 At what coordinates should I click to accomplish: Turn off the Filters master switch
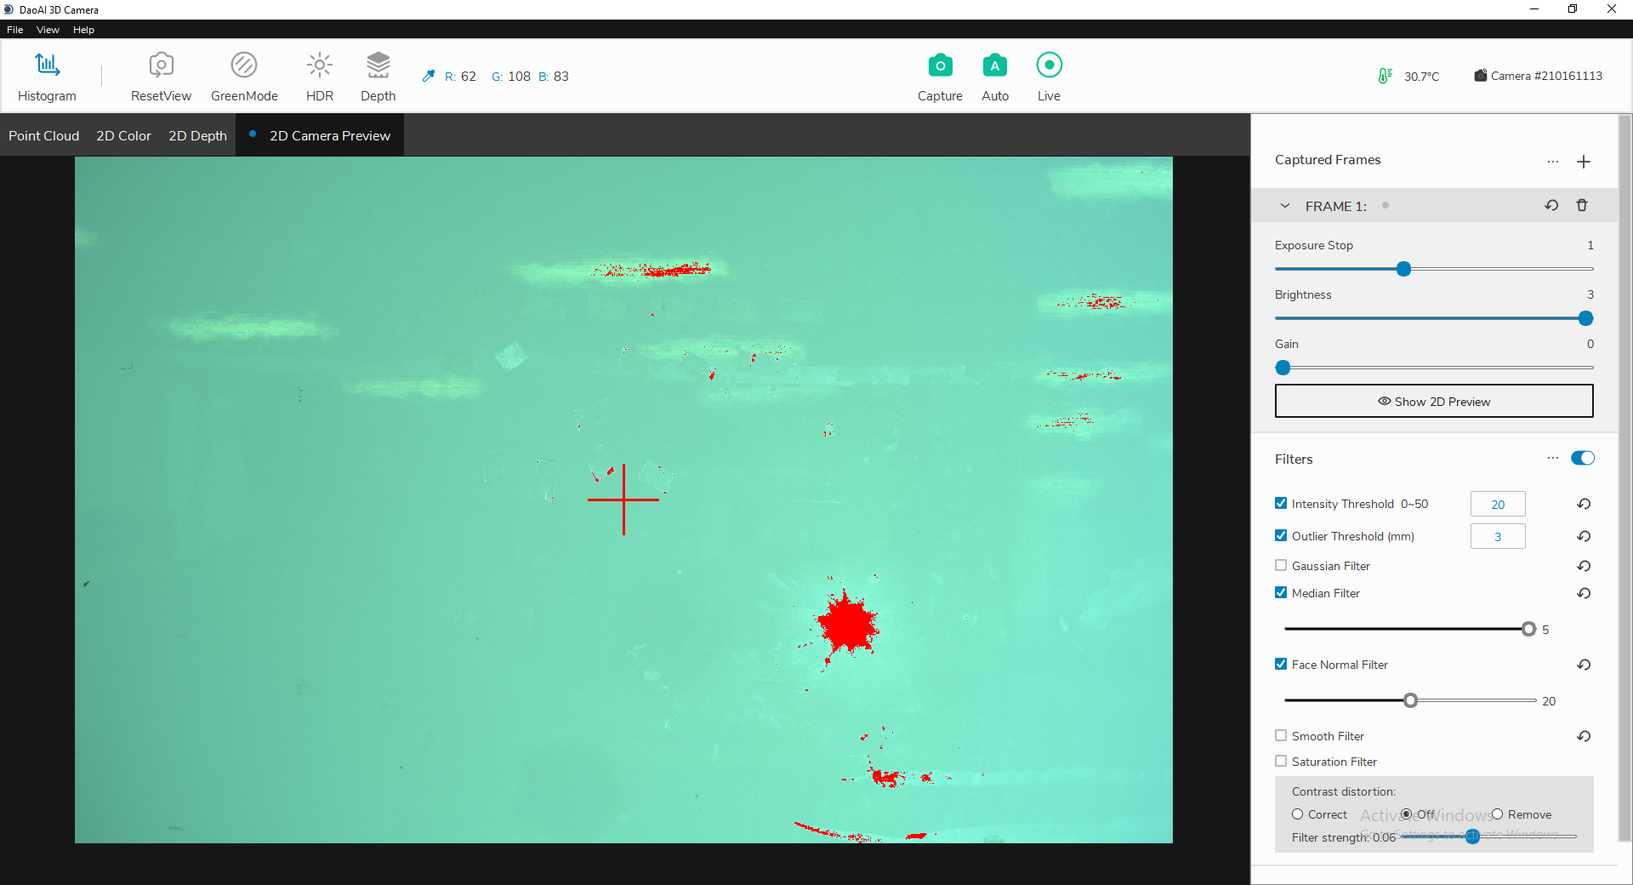tap(1582, 459)
